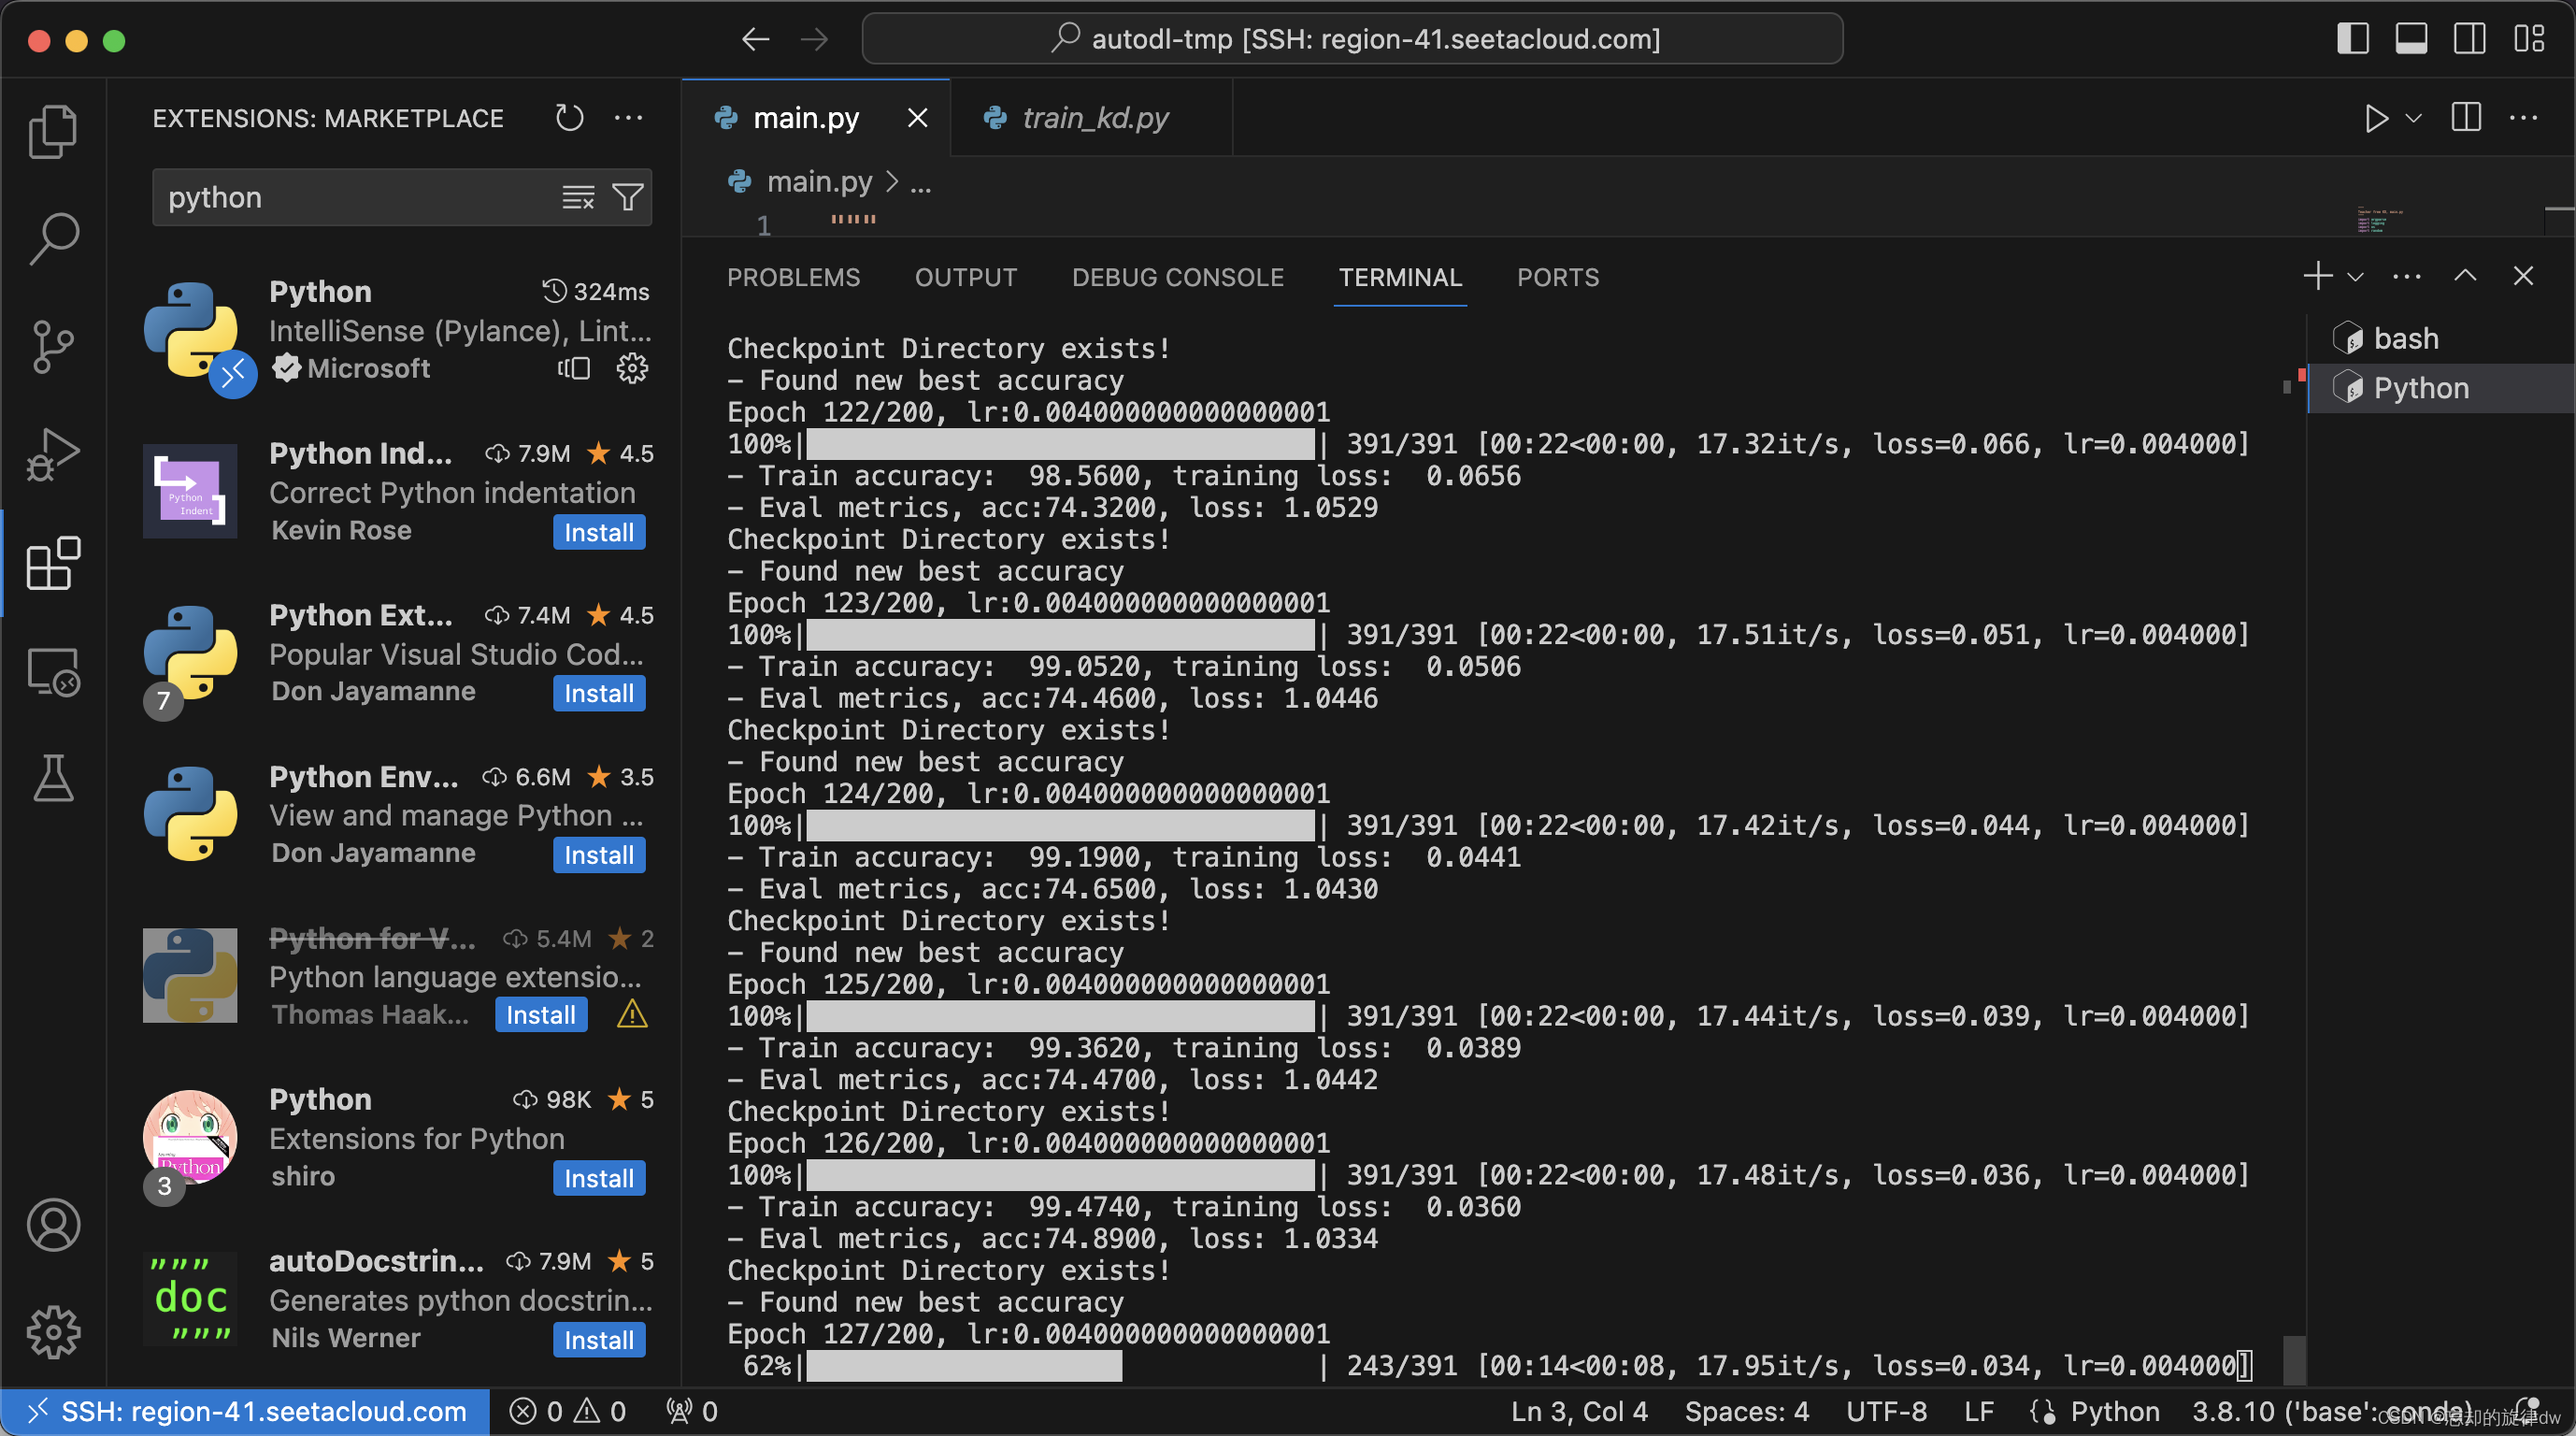Open the Testing flask view
This screenshot has height=1436, width=2576.
pos(53,779)
